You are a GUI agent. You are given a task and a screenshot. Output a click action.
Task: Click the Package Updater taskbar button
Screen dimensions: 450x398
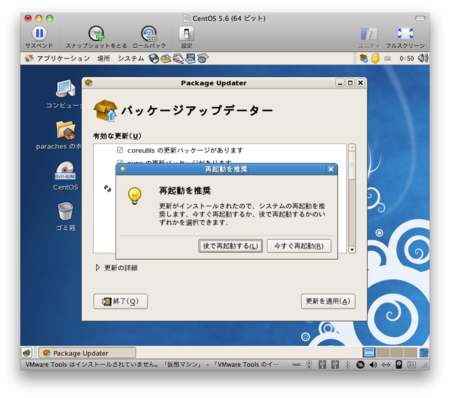(x=87, y=353)
